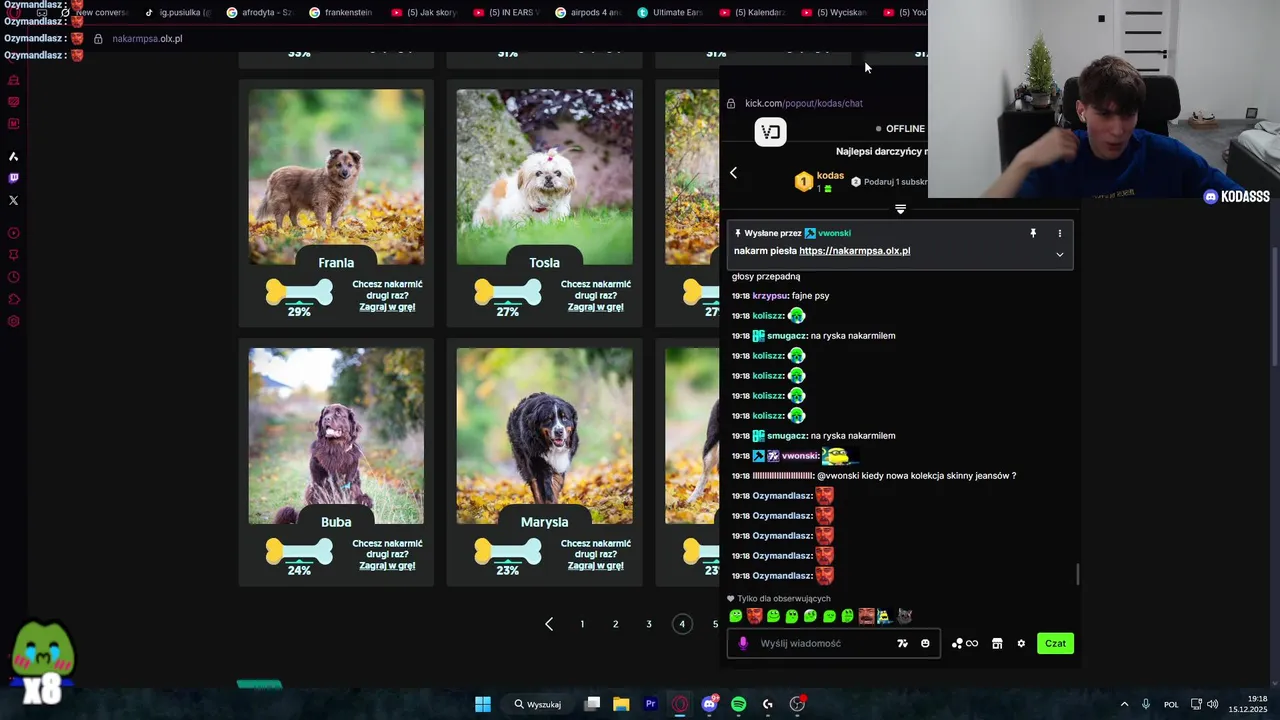Open the chat shop icon
The width and height of the screenshot is (1280, 720).
(x=997, y=644)
